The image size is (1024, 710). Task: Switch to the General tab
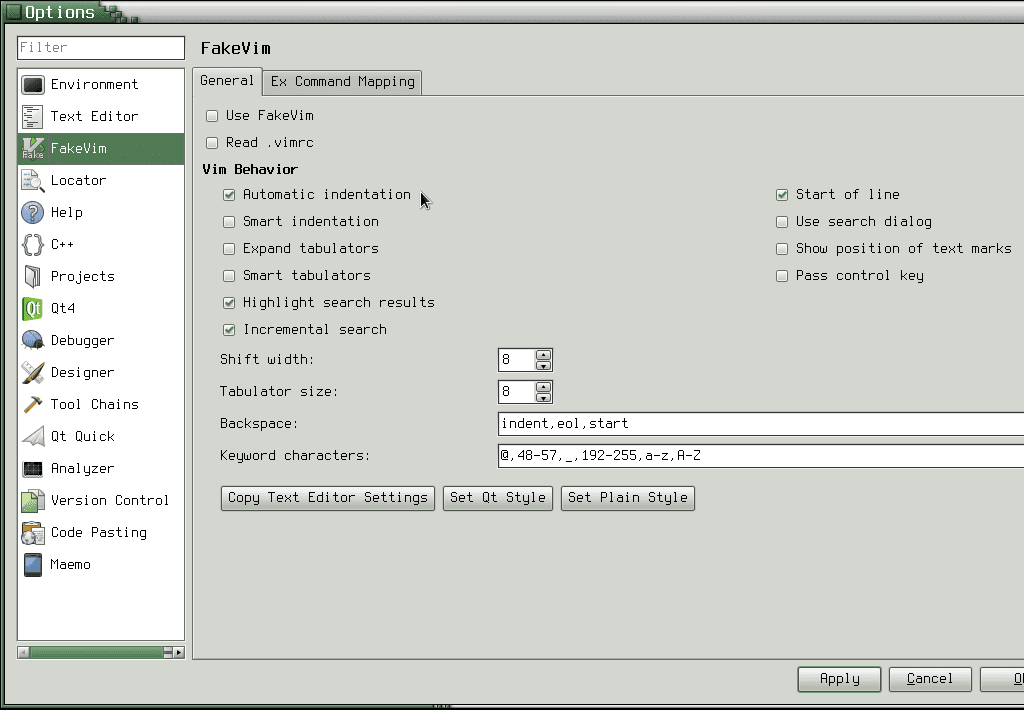coord(227,81)
